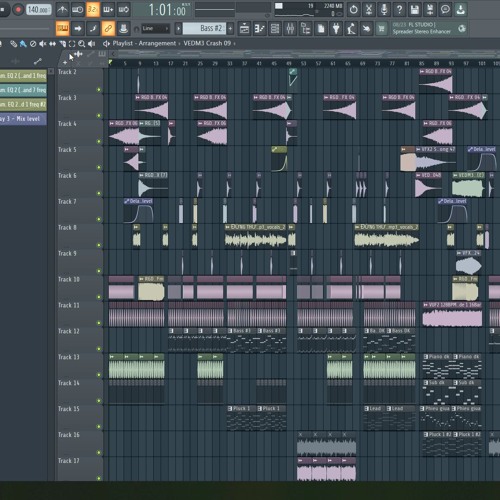Mute Track 2 with its green light
Screen dimensions: 500x500
pyautogui.click(x=99, y=90)
